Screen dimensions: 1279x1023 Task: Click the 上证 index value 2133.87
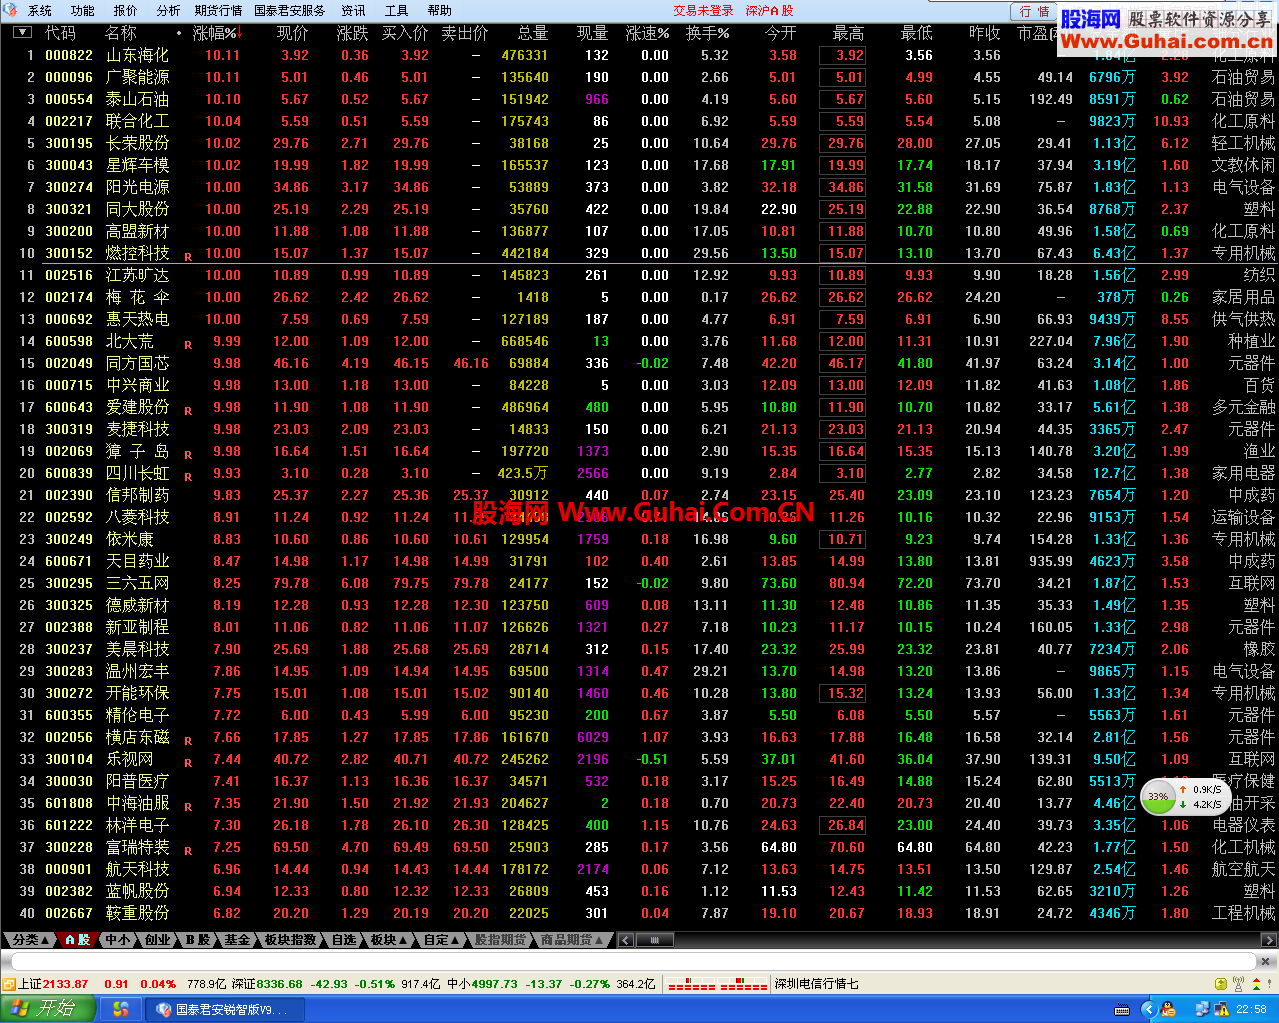[x=65, y=984]
